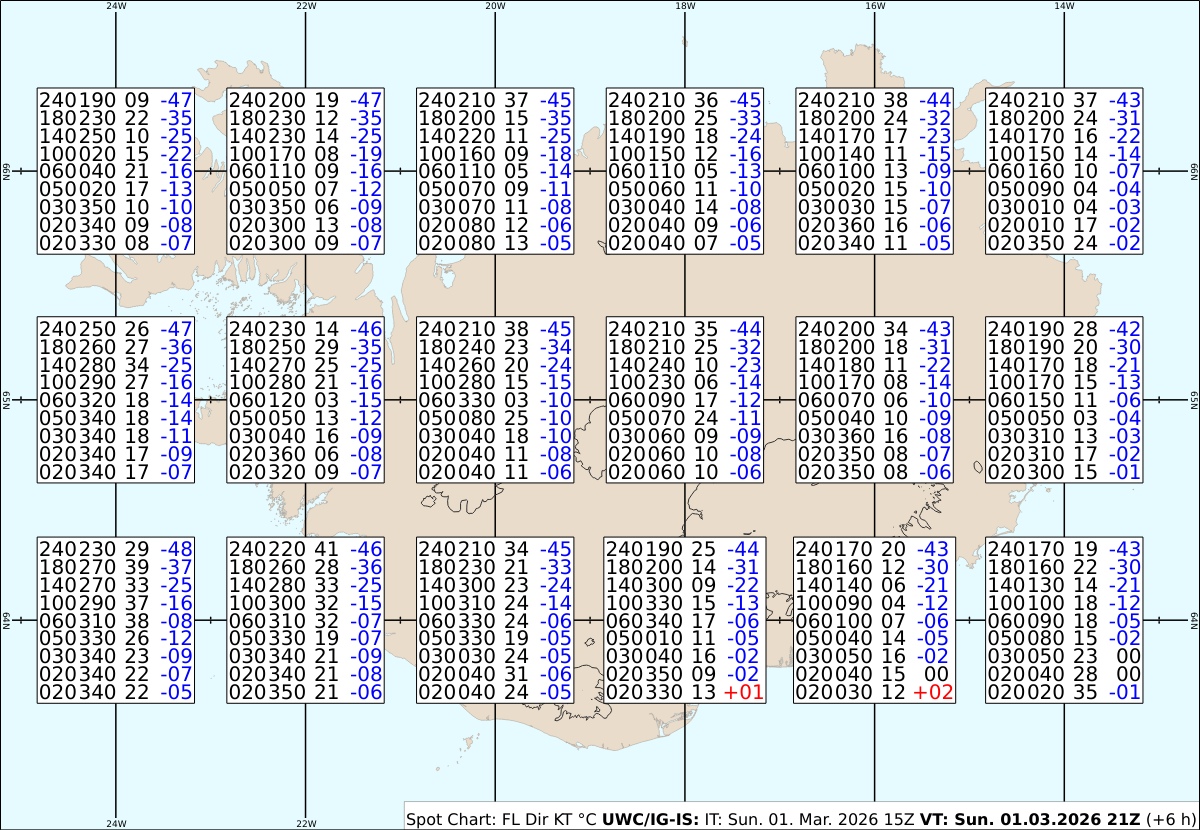Click the row '240230 29 -48'

click(x=116, y=549)
